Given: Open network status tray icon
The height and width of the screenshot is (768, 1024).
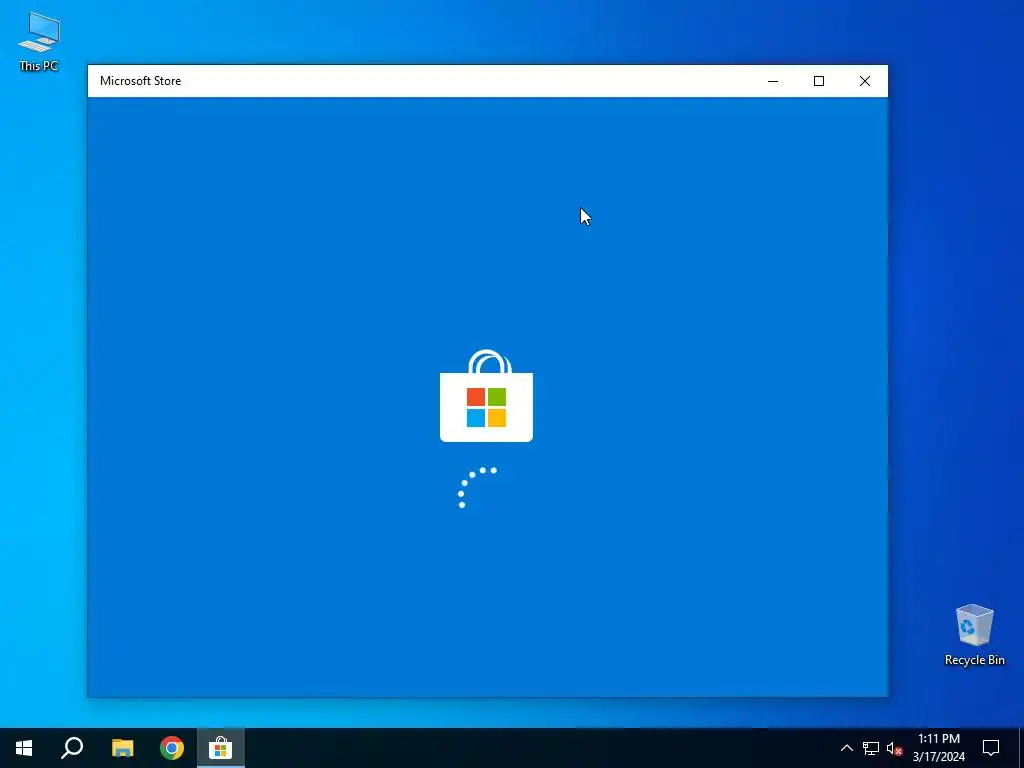Looking at the screenshot, I should pos(871,748).
